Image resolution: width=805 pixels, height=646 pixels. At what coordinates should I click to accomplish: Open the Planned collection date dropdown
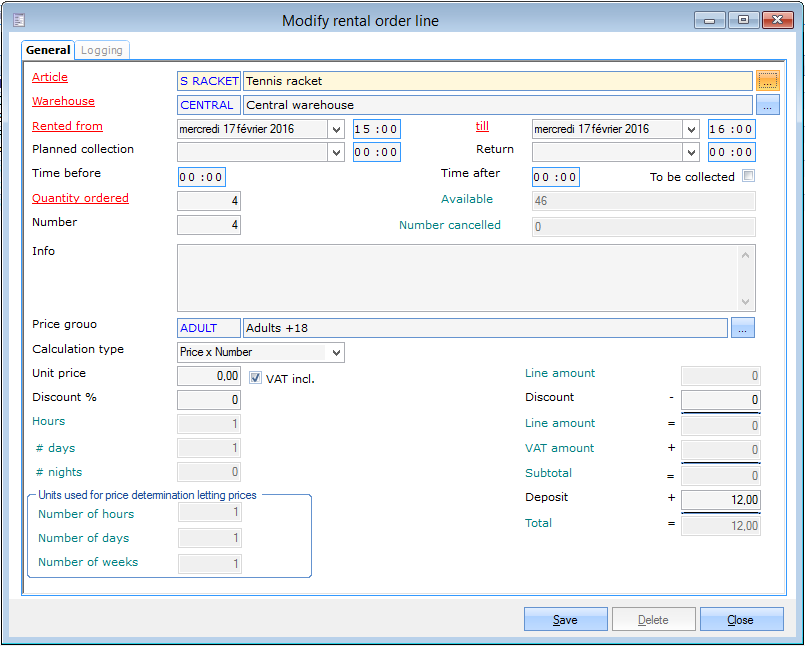[x=335, y=152]
